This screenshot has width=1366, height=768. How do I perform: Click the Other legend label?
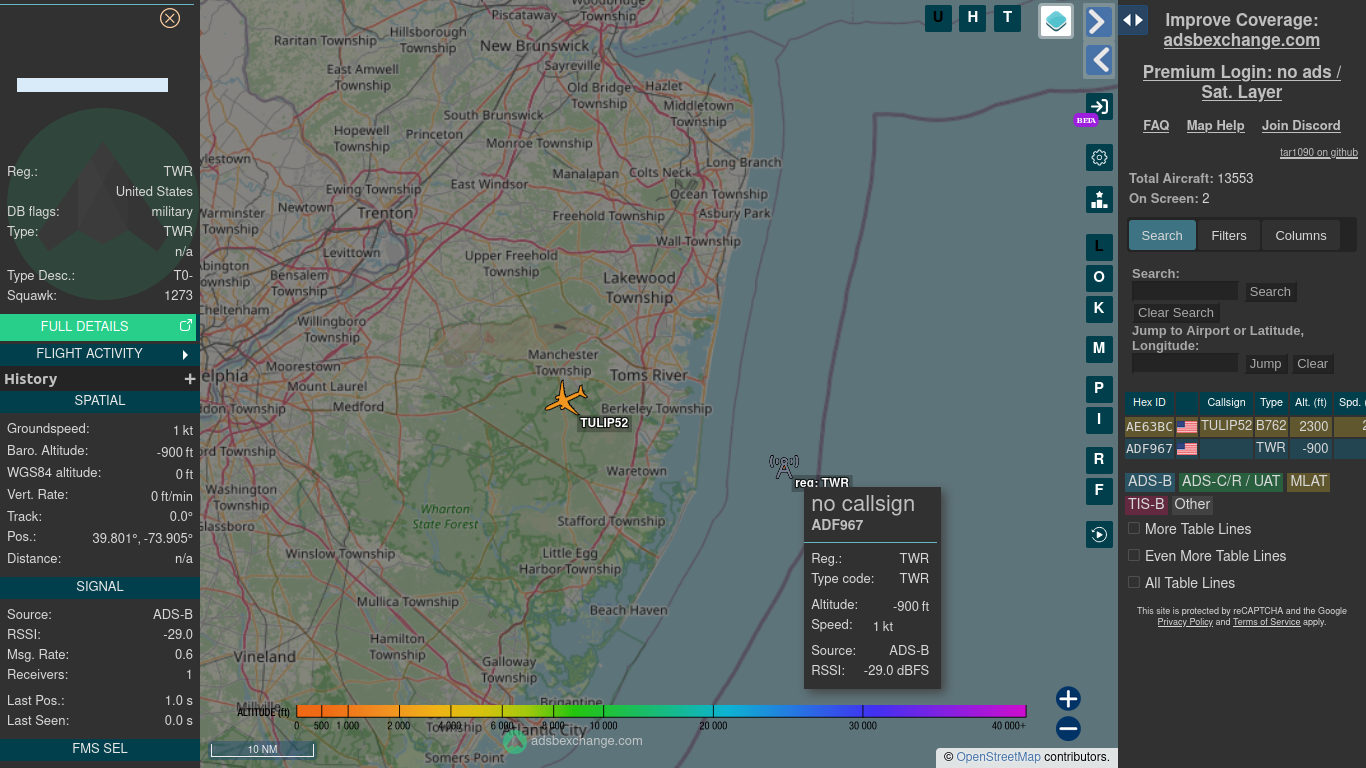click(1192, 504)
